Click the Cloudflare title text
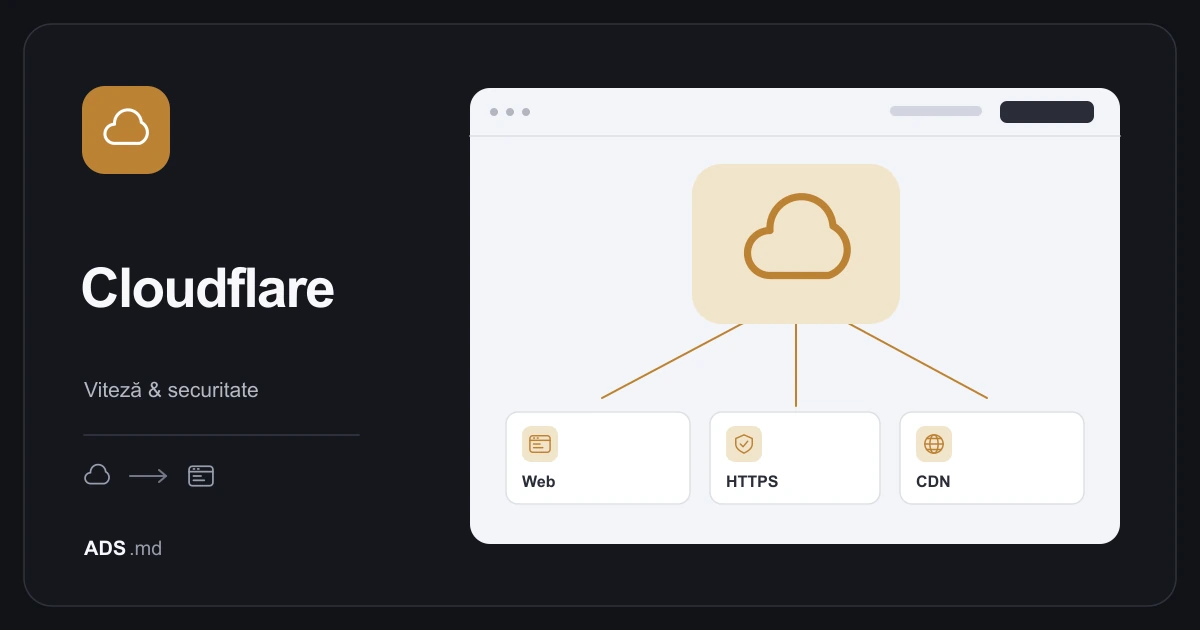The height and width of the screenshot is (630, 1200). pyautogui.click(x=208, y=289)
